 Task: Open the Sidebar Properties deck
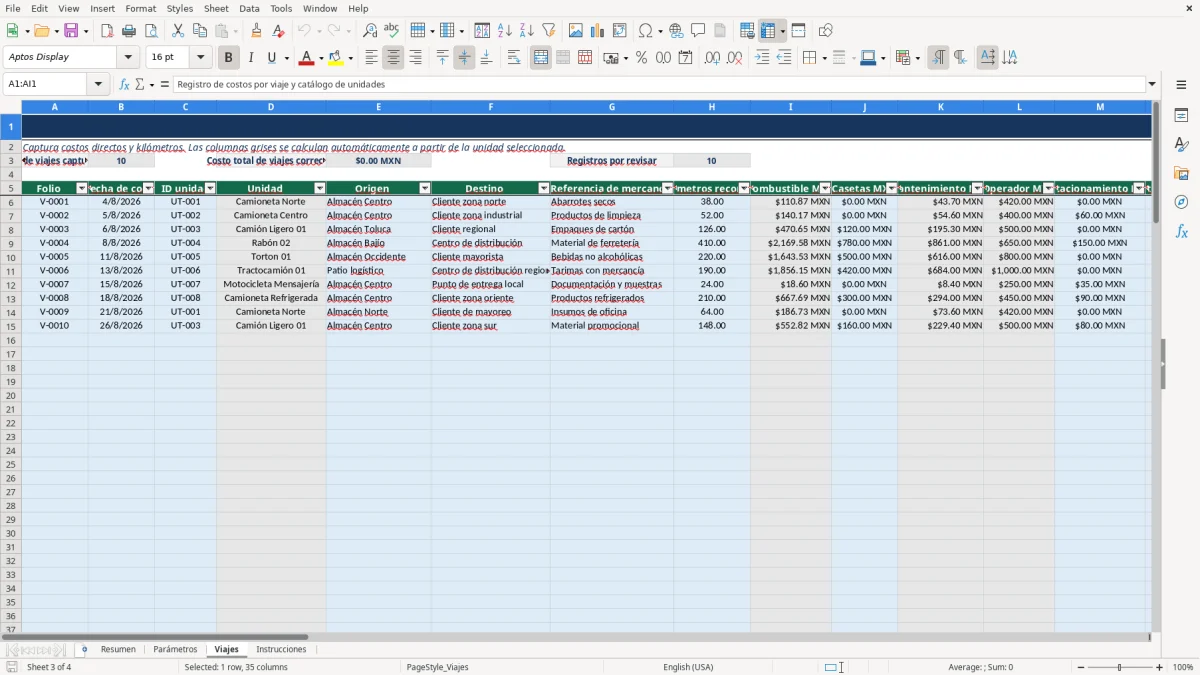[1181, 116]
